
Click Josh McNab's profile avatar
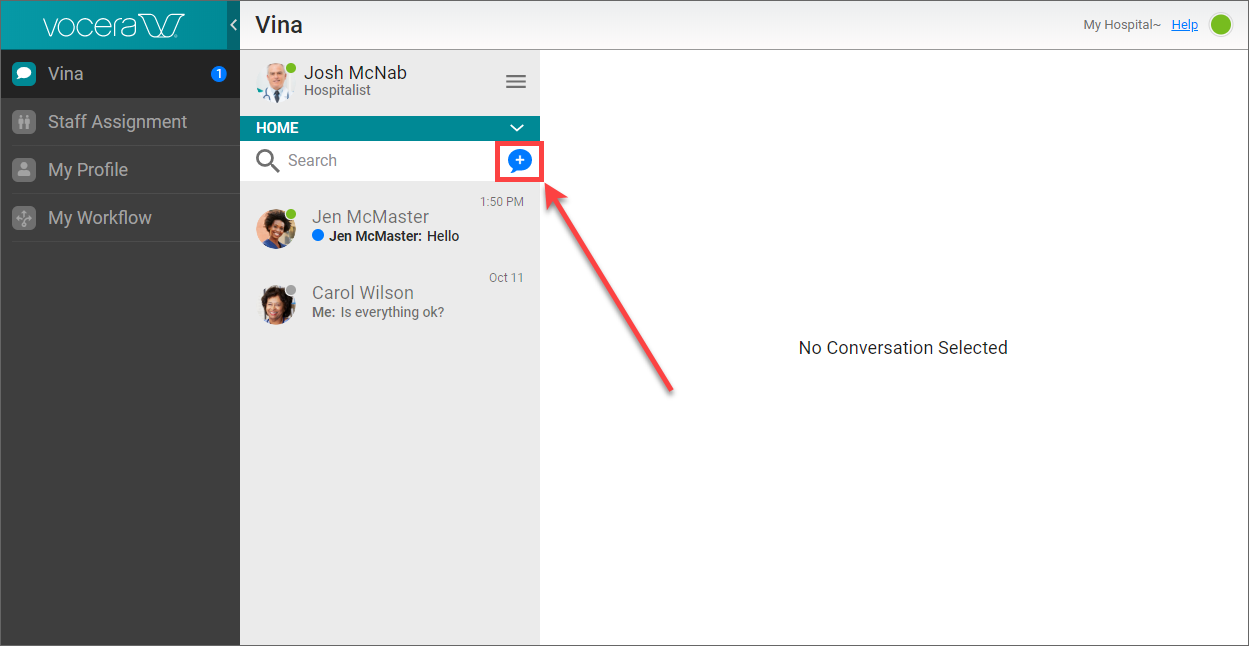click(x=275, y=82)
